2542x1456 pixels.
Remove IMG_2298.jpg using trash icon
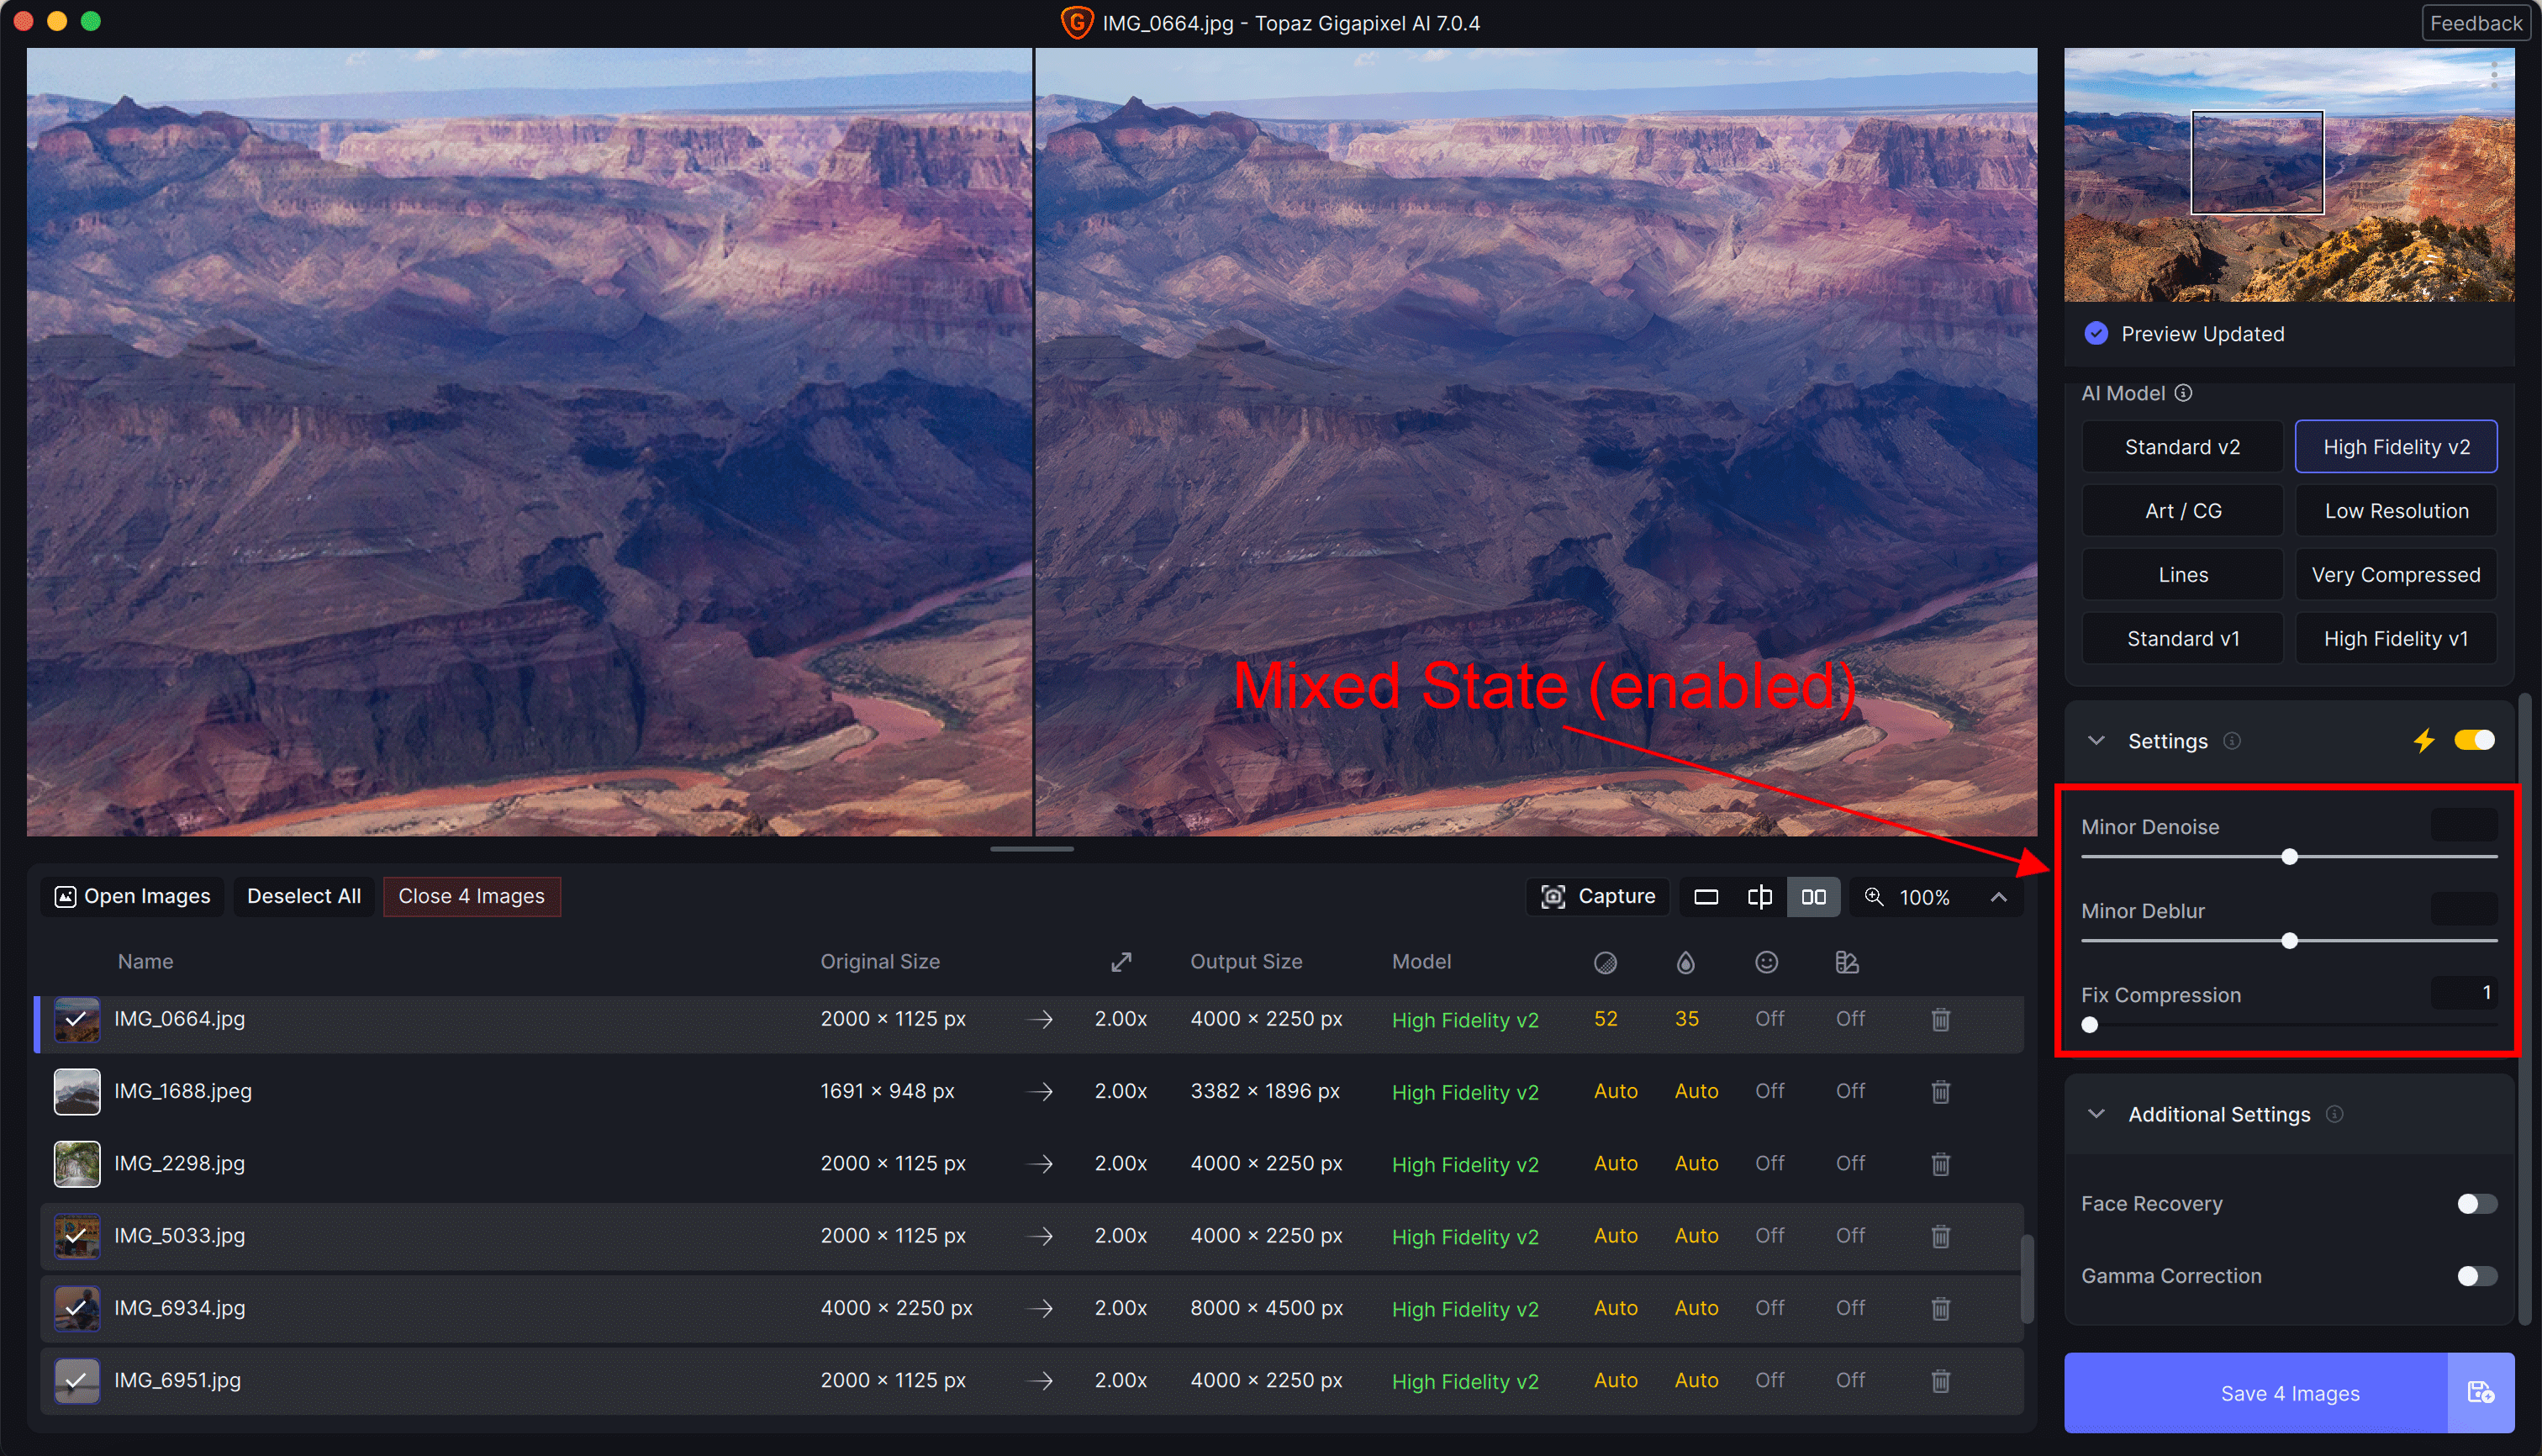click(1940, 1164)
